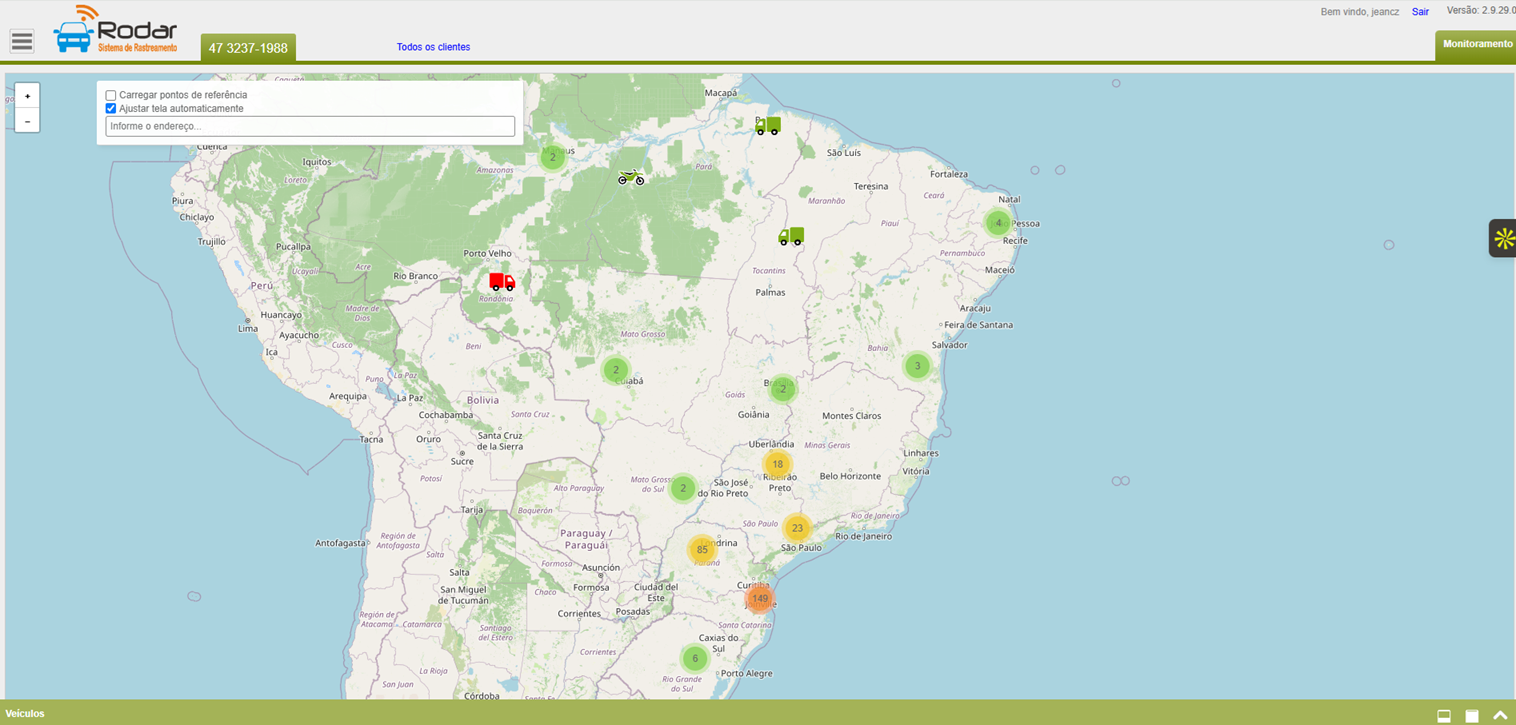
Task: Open the yellow asterisk side panel tab
Action: click(x=1503, y=238)
